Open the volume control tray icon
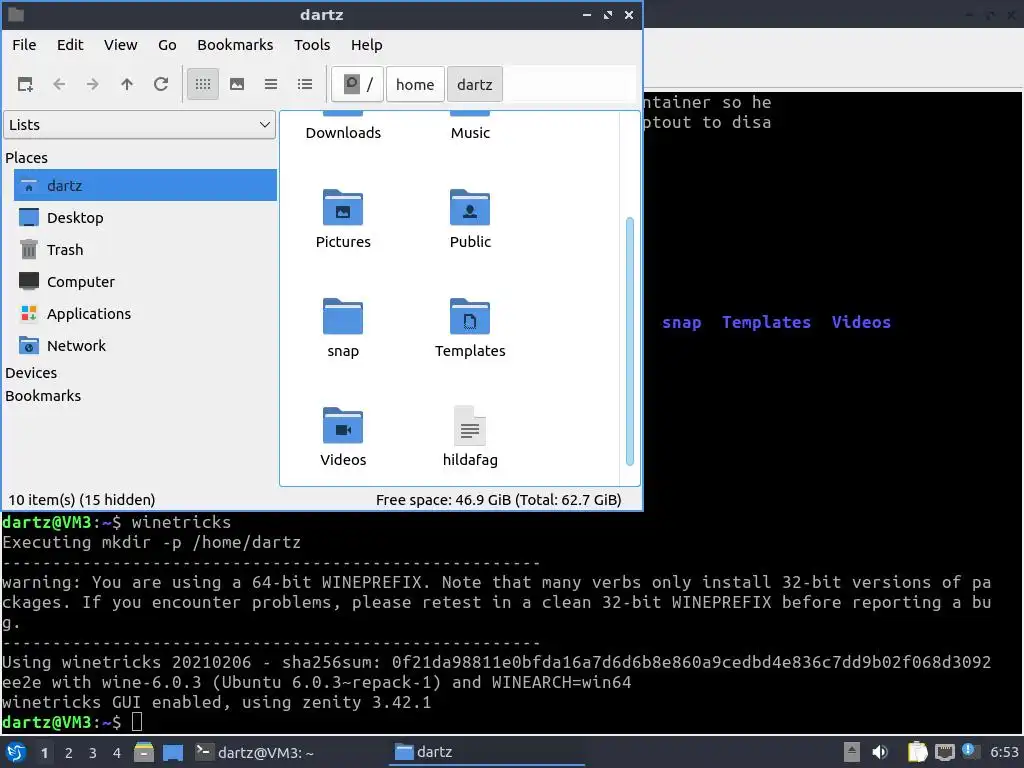Viewport: 1024px width, 768px height. tap(880, 752)
